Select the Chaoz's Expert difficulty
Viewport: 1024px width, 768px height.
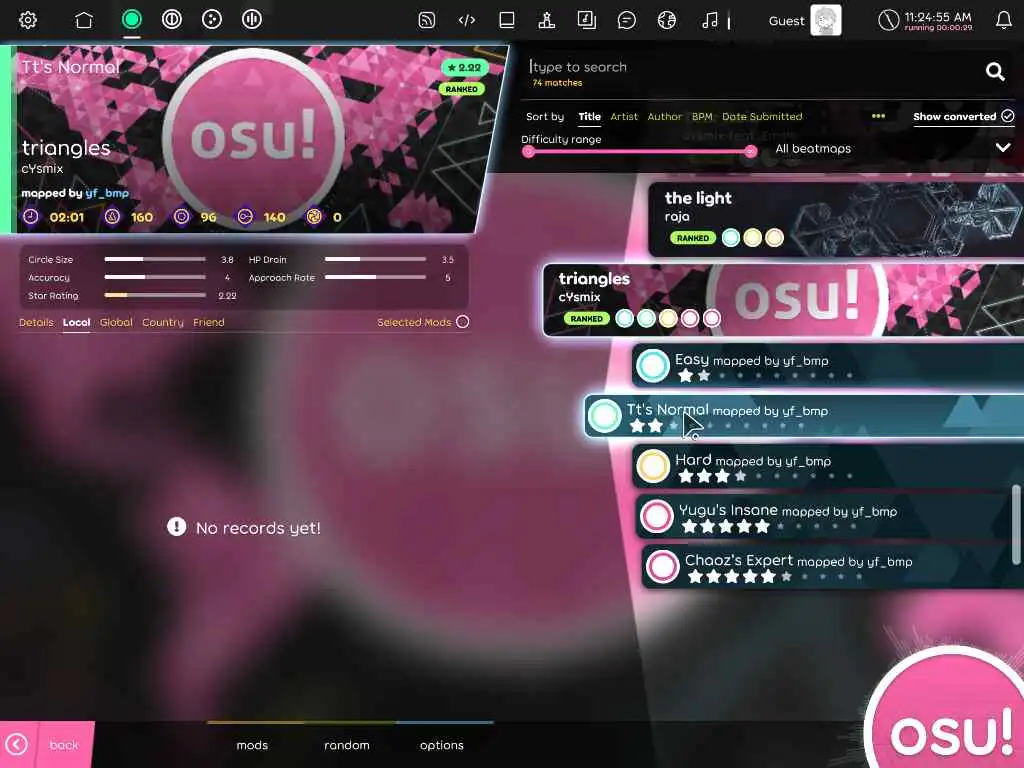[833, 567]
